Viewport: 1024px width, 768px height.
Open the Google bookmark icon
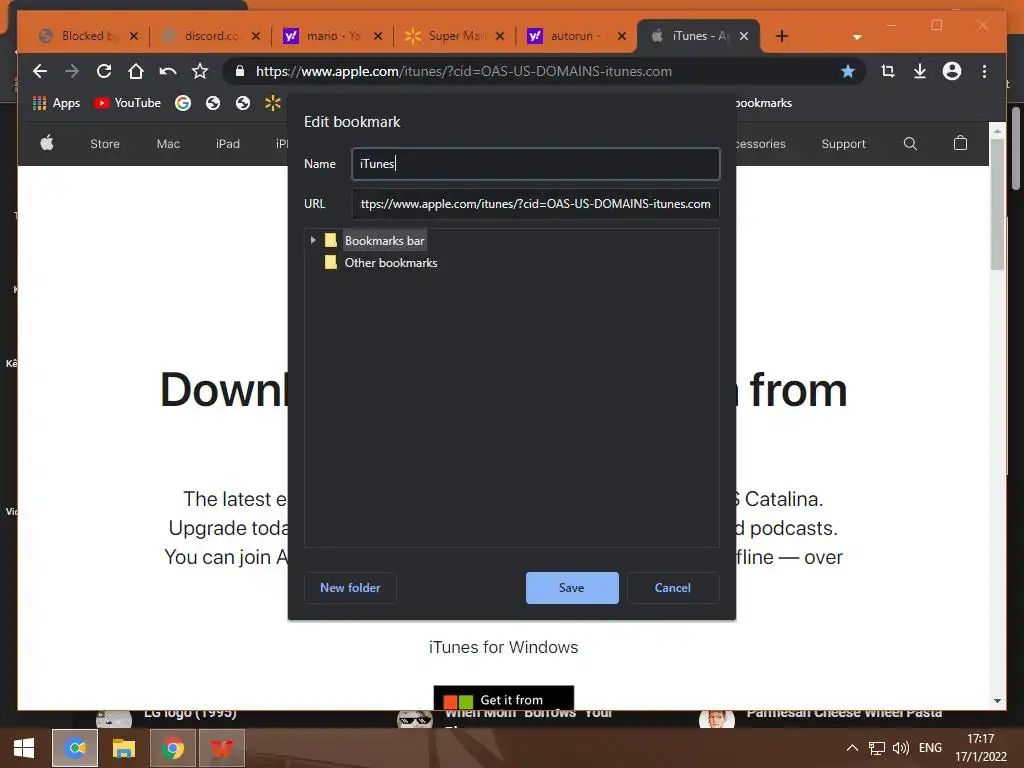pos(183,103)
